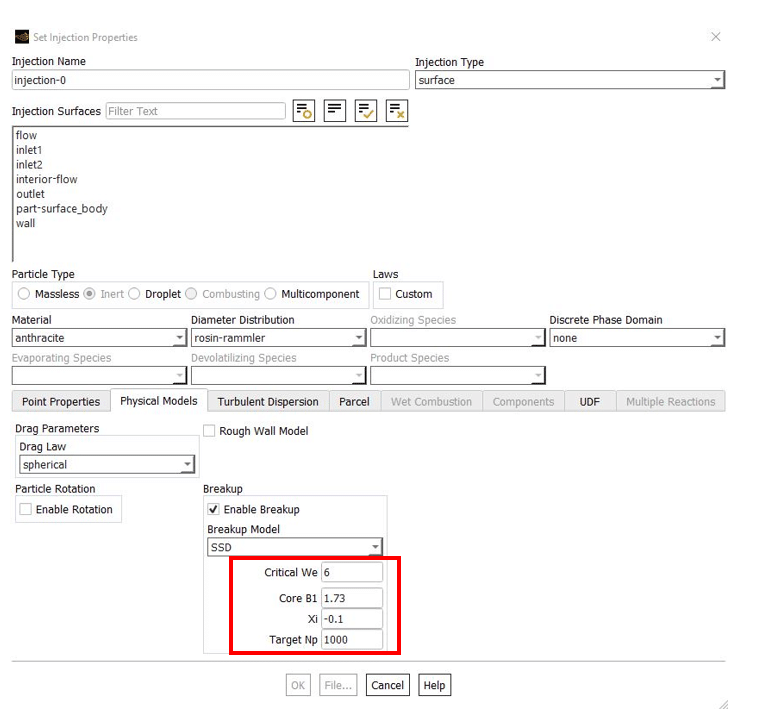
Task: Uncheck the Enable Breakup checkbox
Action: click(x=214, y=509)
